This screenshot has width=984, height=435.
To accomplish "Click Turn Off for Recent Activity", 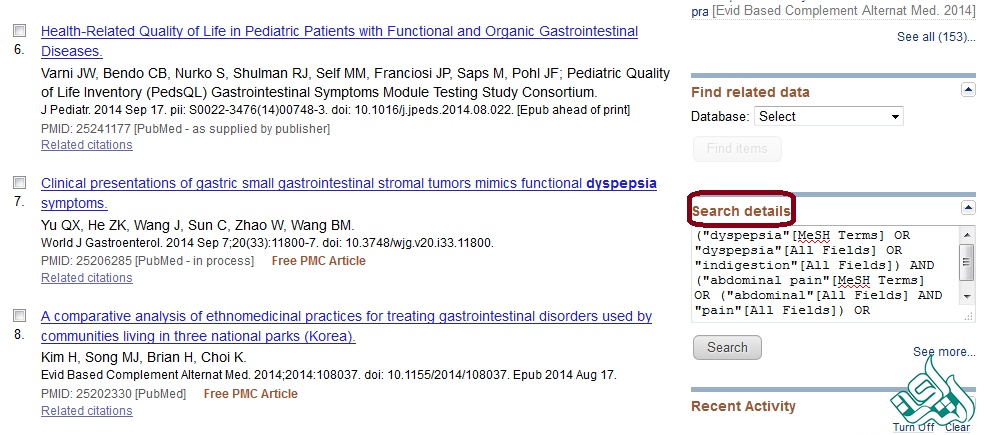I will click(913, 427).
